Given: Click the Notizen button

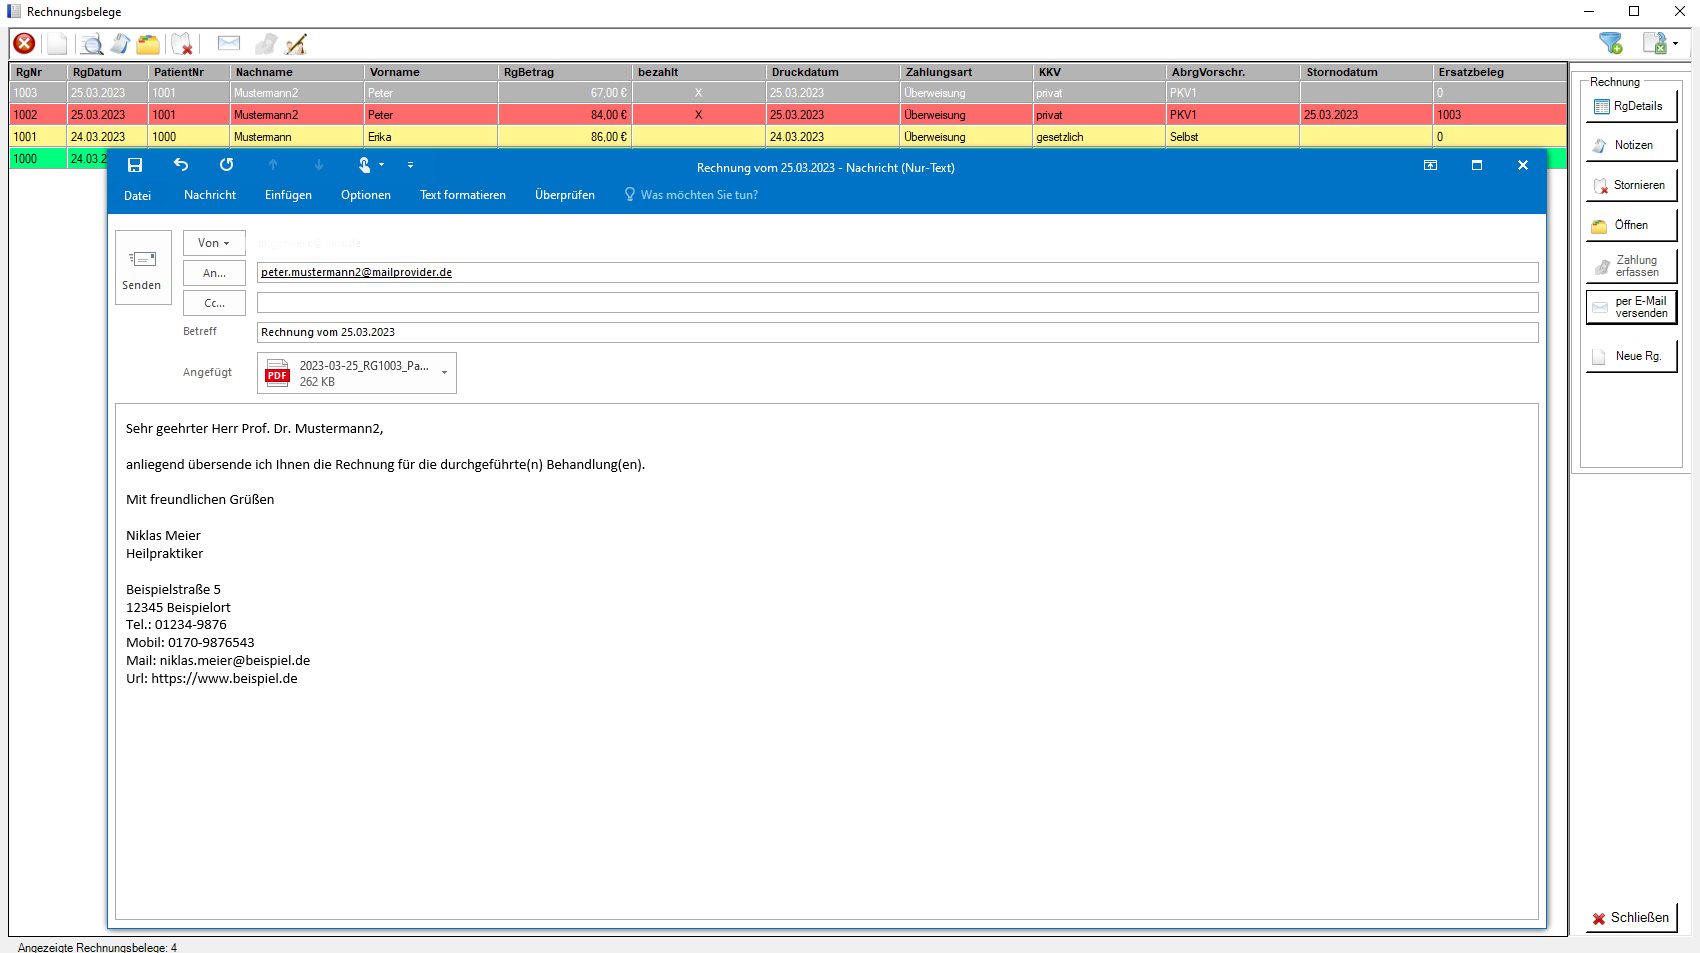Looking at the screenshot, I should tap(1630, 145).
